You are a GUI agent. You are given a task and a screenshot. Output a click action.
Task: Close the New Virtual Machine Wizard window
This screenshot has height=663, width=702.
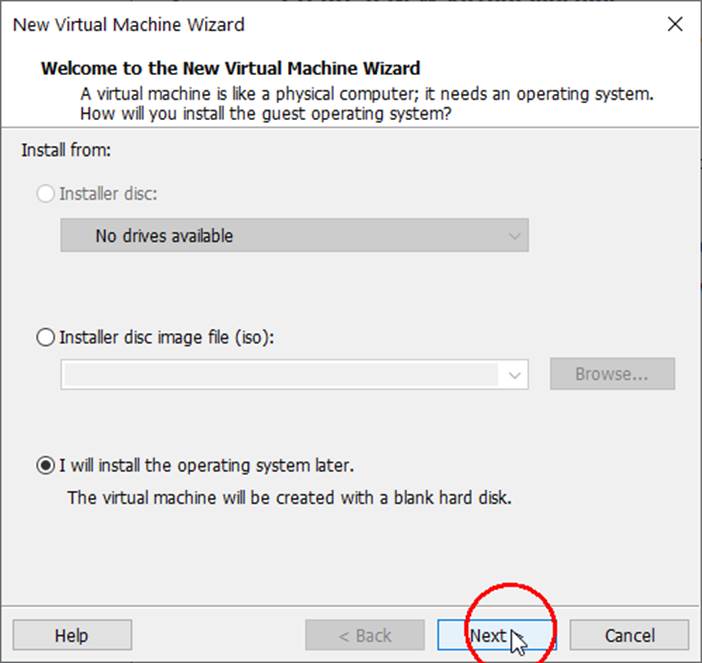675,24
